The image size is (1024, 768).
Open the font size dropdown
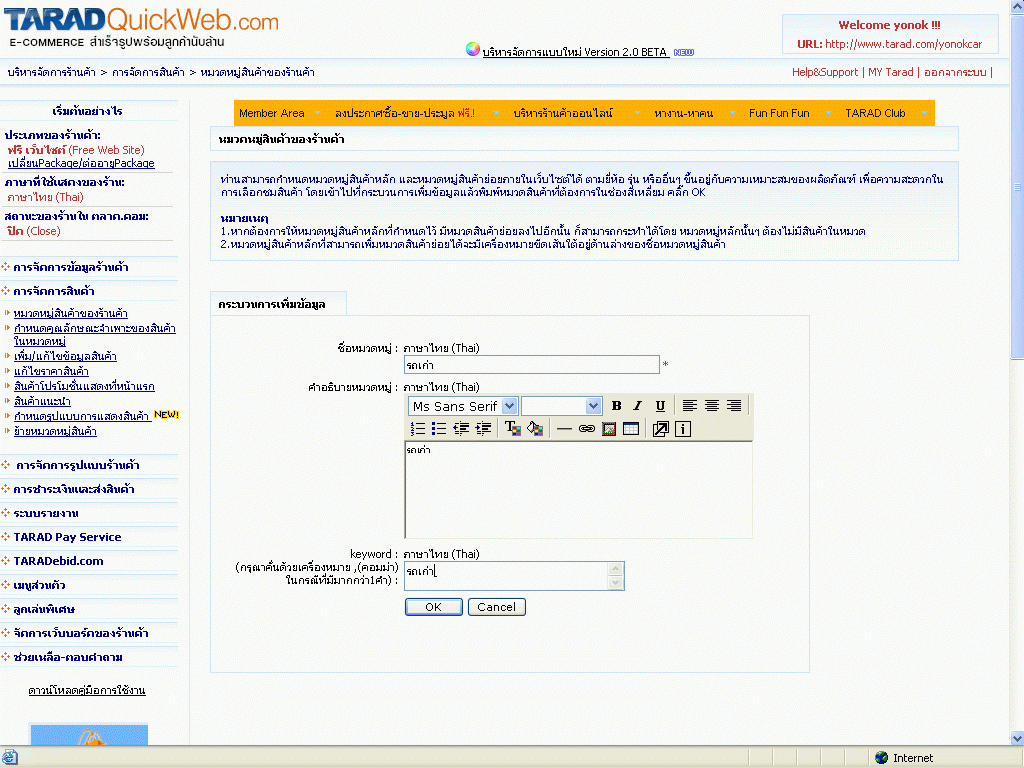pos(593,406)
